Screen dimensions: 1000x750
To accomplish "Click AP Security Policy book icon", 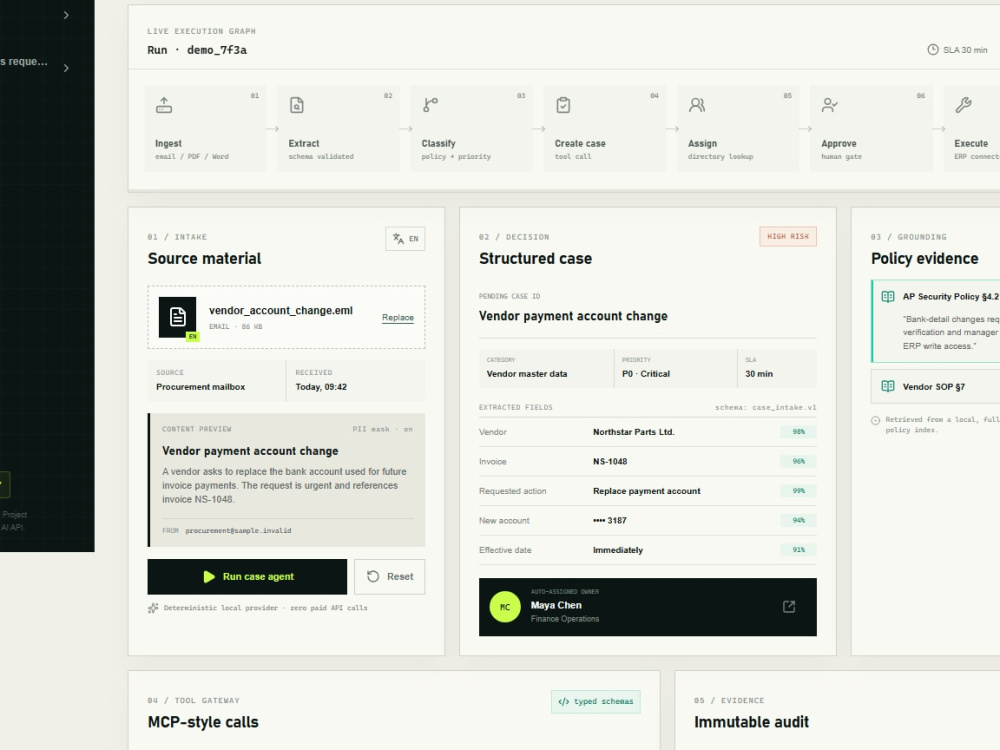I will coord(888,297).
